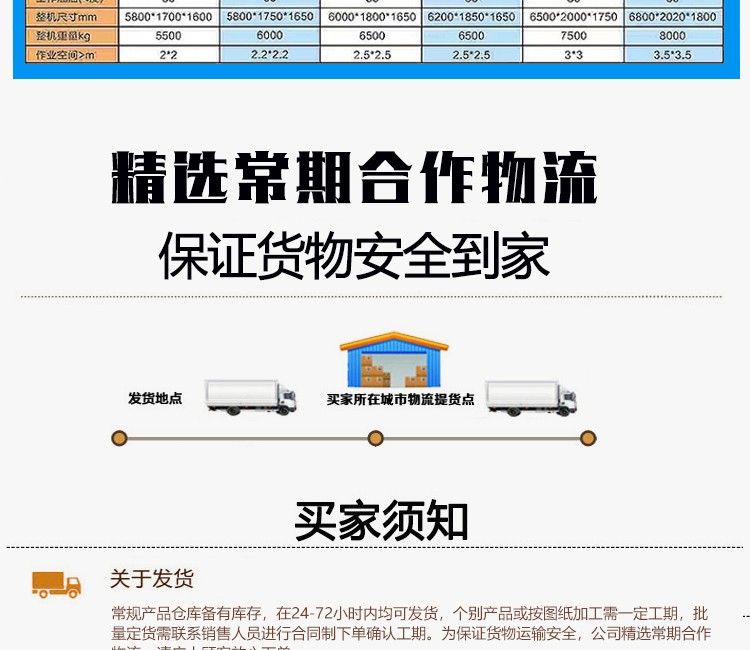Click the orange truck icon beside 关于发货
The image size is (750, 650).
(x=56, y=583)
